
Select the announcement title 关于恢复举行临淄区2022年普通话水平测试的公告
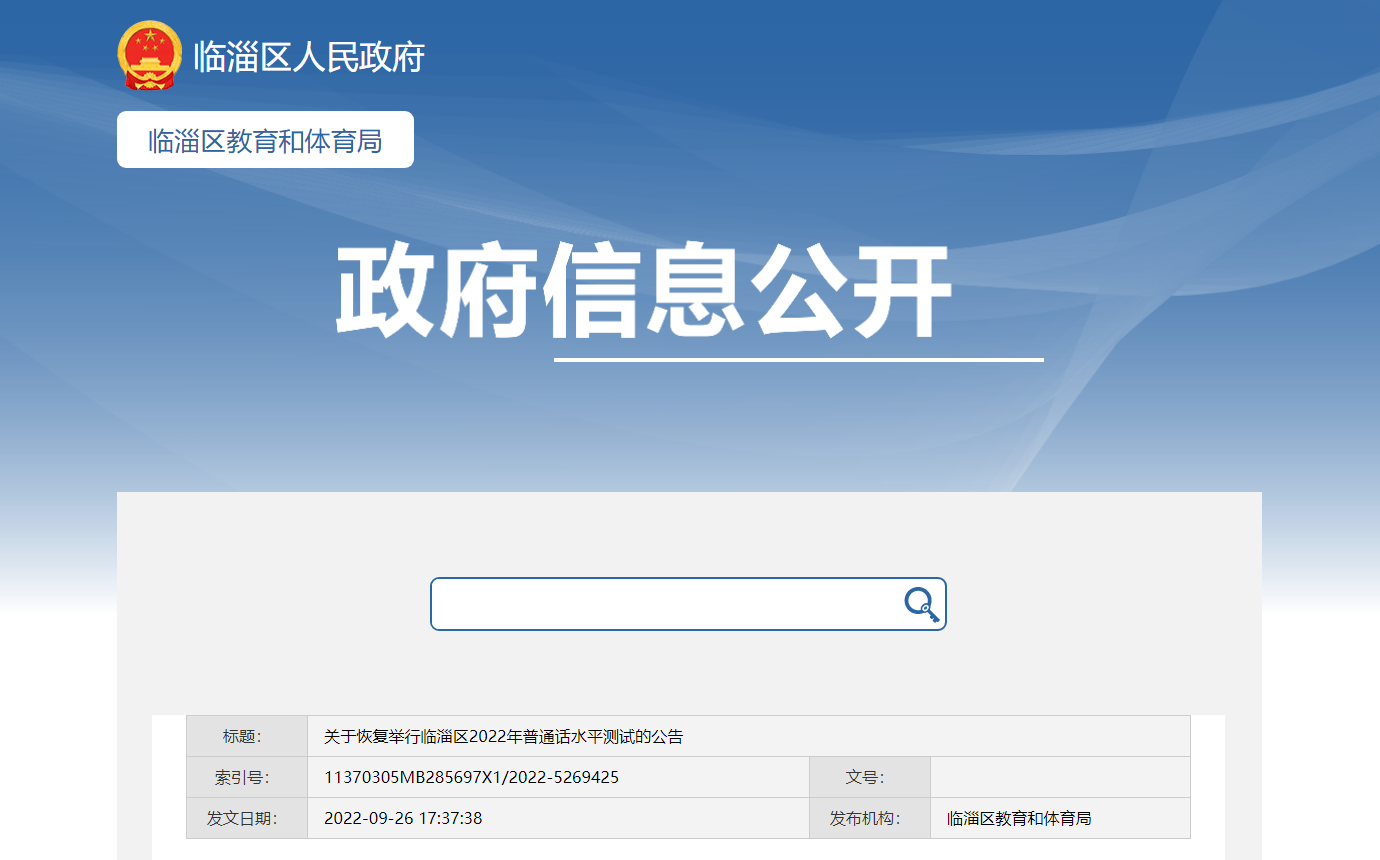[503, 737]
